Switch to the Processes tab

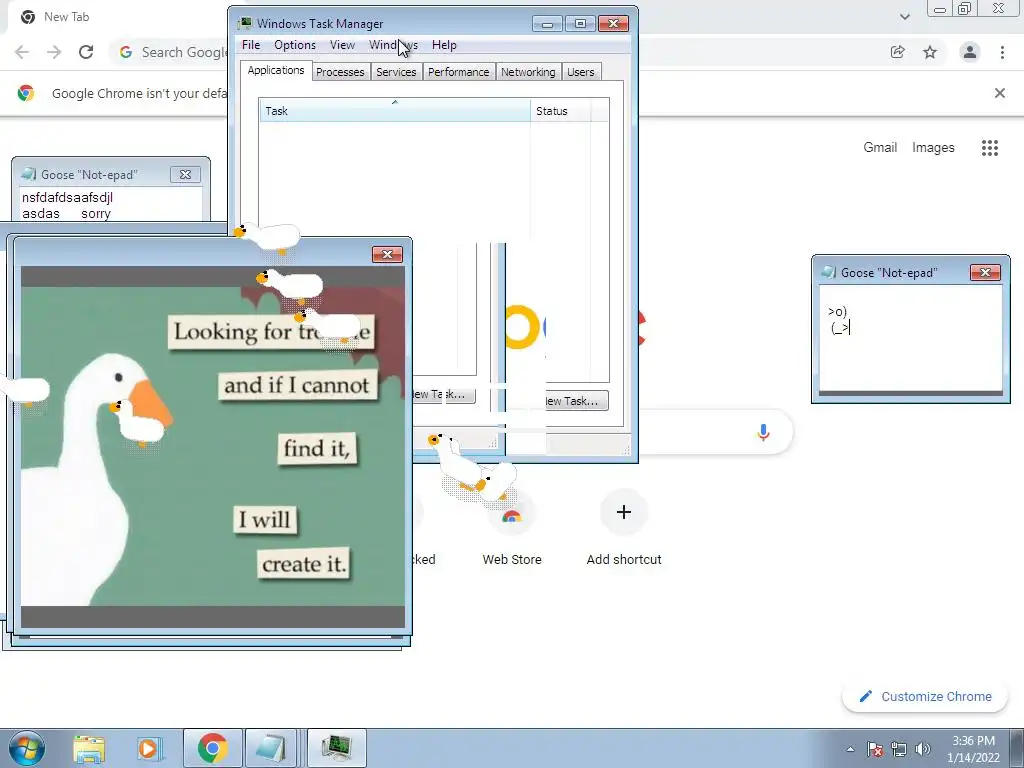[x=340, y=72]
